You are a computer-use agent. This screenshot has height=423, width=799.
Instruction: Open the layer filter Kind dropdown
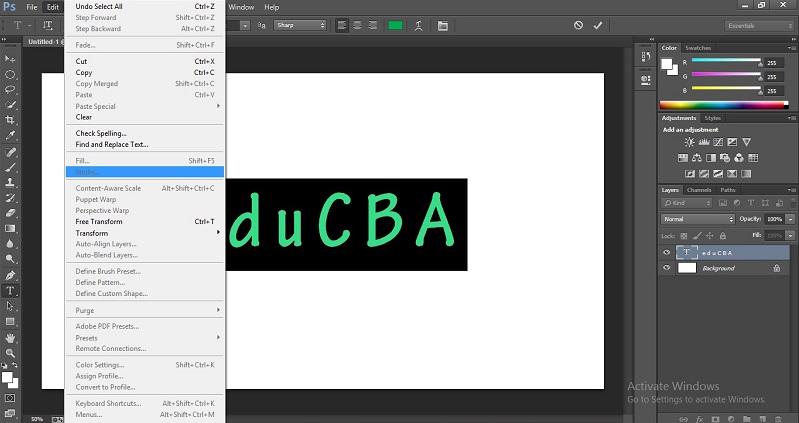686,203
